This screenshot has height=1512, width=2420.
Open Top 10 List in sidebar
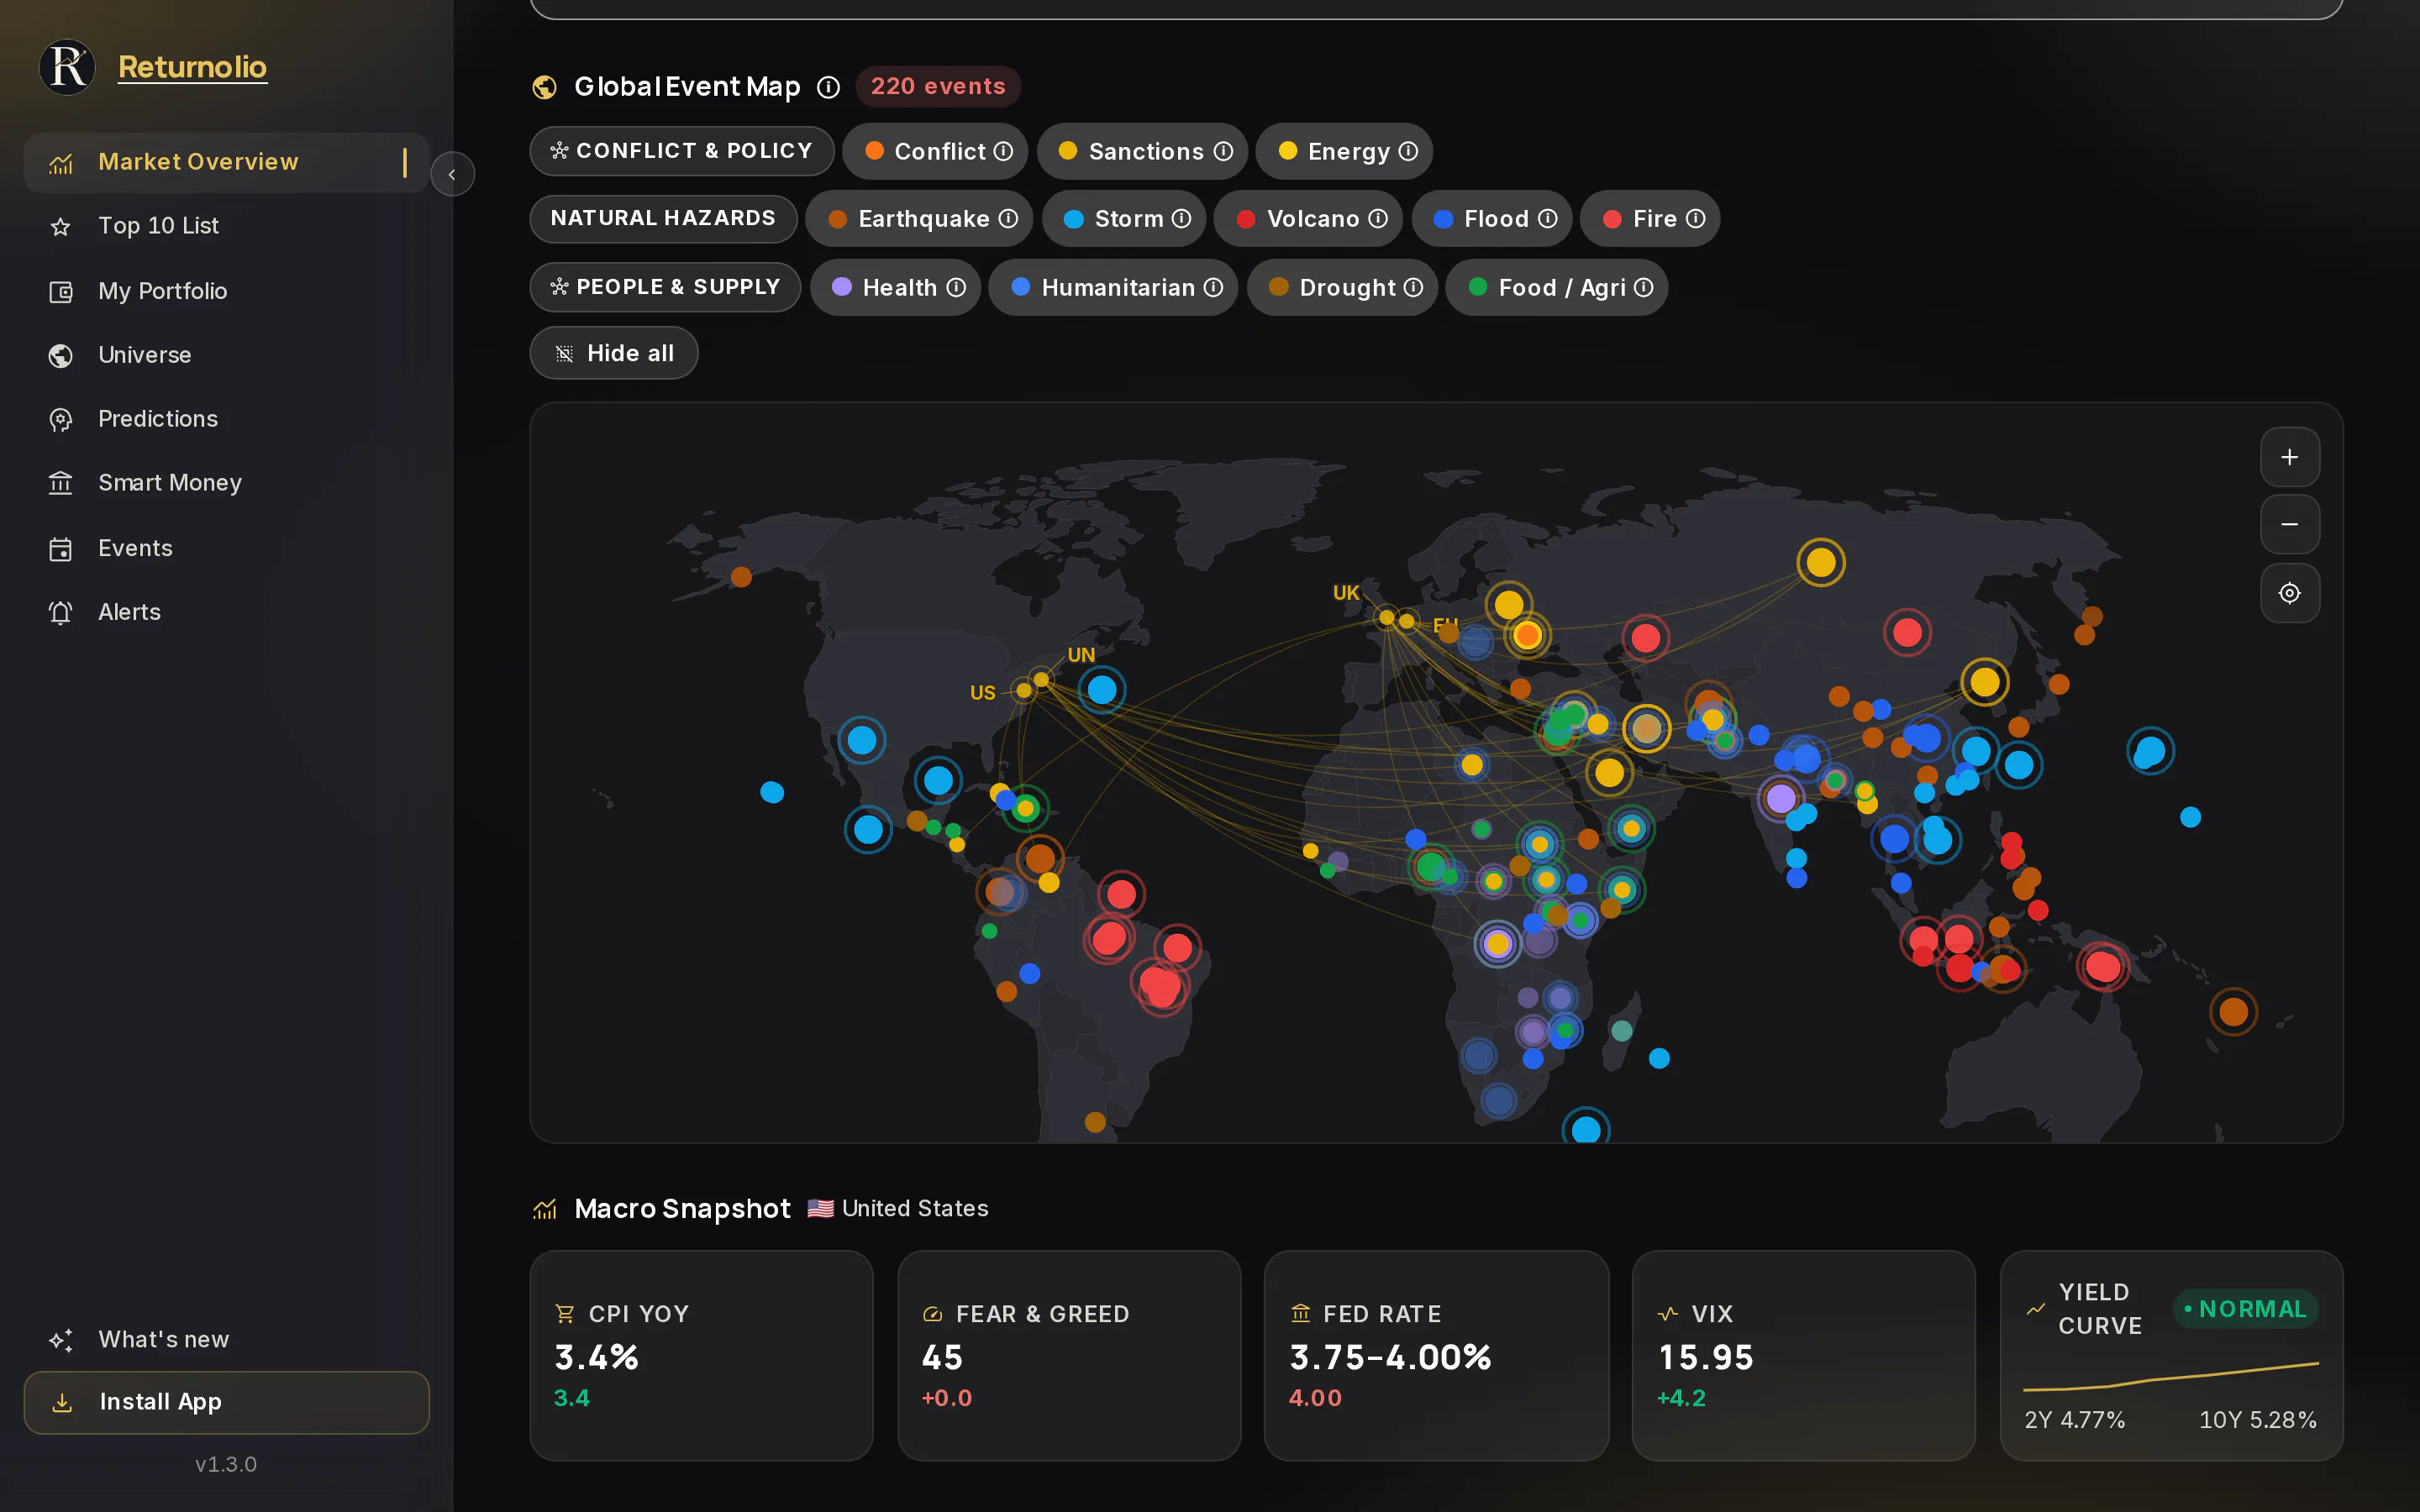(x=226, y=226)
